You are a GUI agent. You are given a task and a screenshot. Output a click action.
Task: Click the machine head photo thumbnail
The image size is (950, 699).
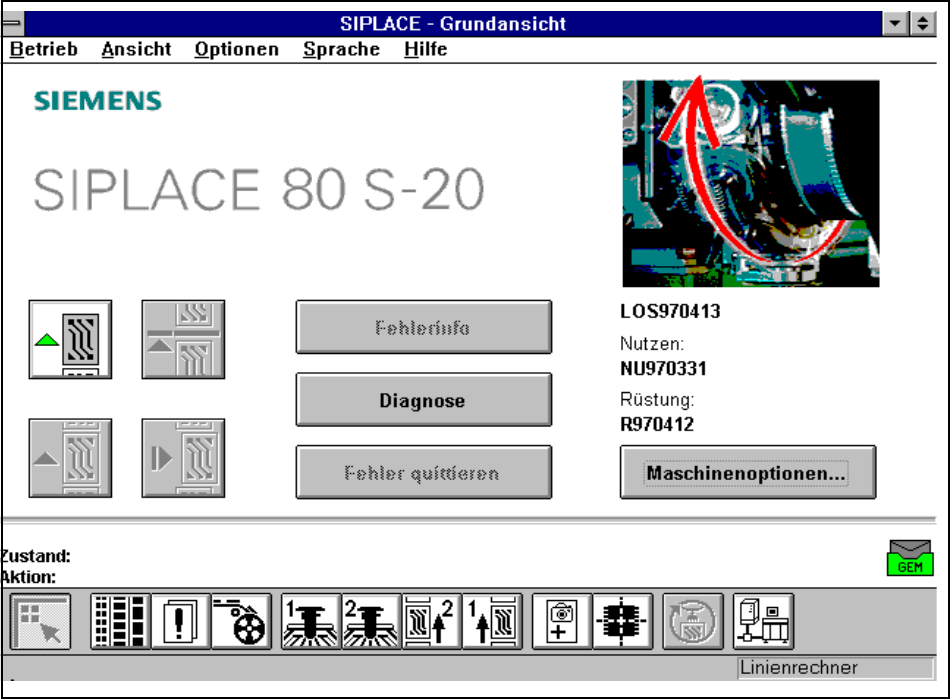[x=751, y=183]
